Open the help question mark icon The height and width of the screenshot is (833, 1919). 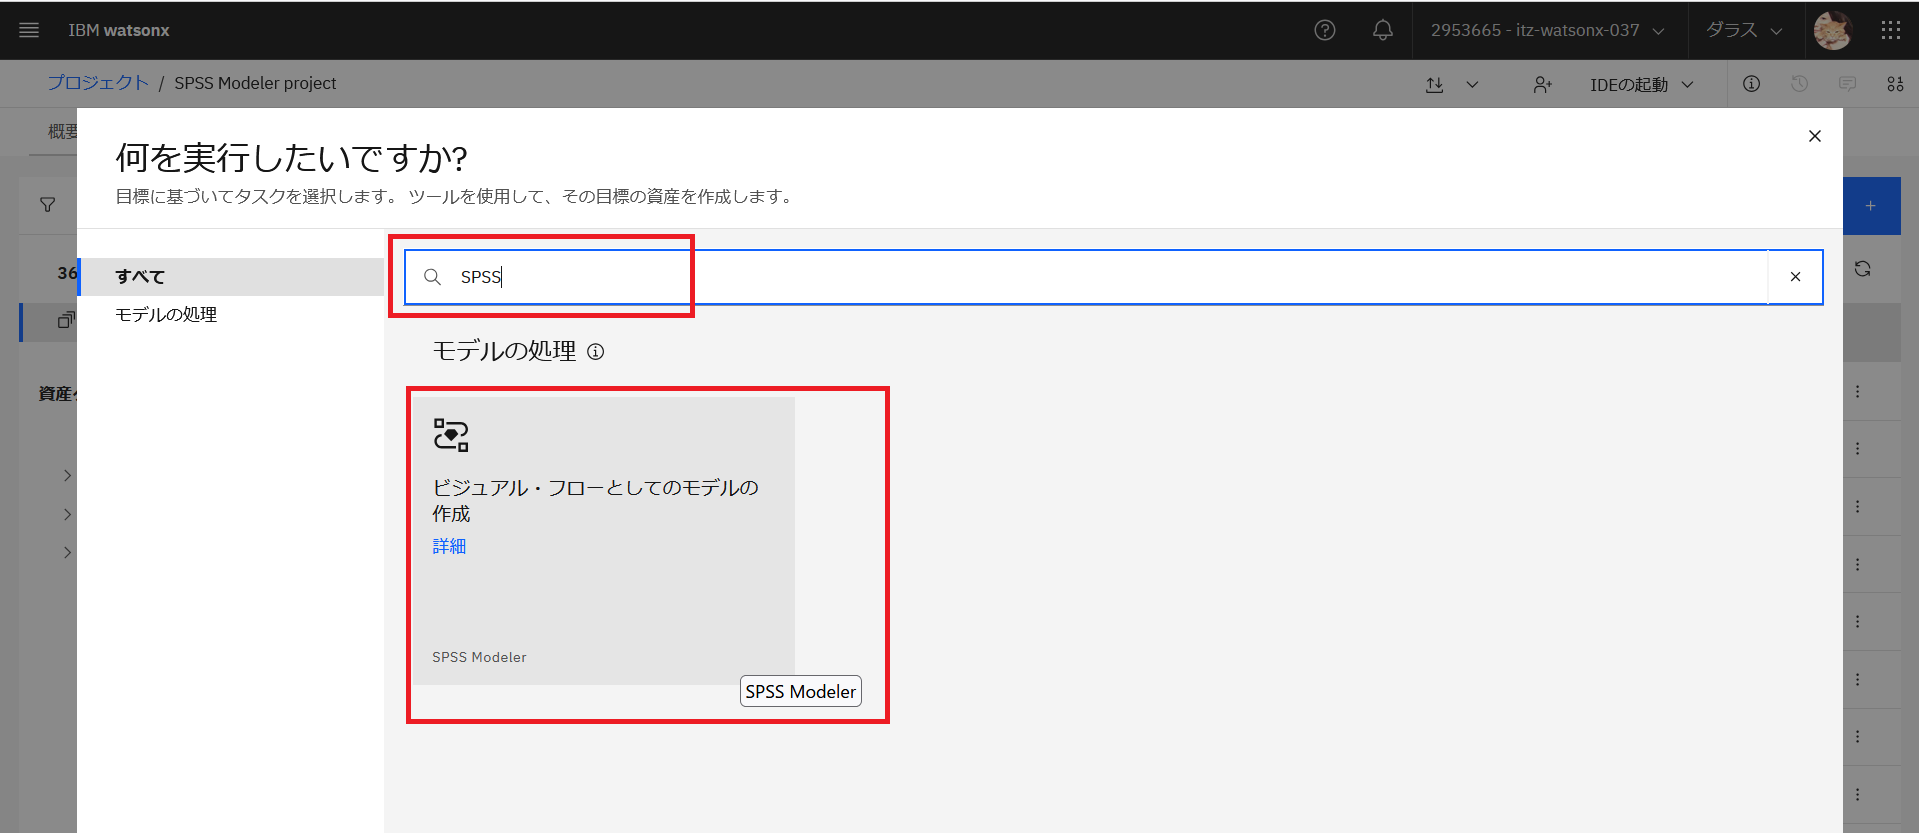coord(1325,30)
